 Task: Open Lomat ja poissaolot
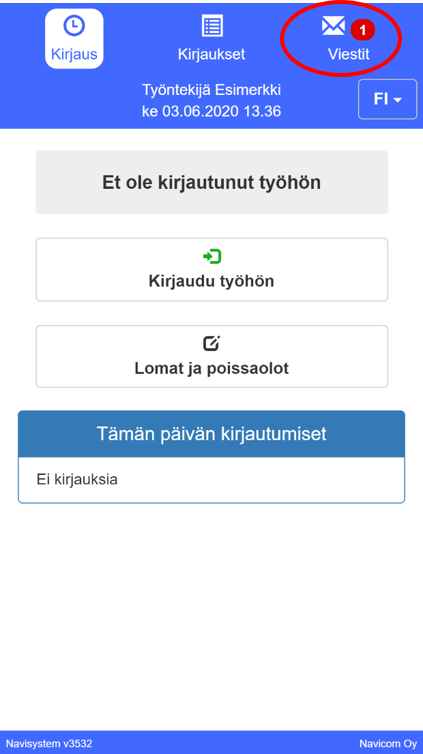(212, 356)
